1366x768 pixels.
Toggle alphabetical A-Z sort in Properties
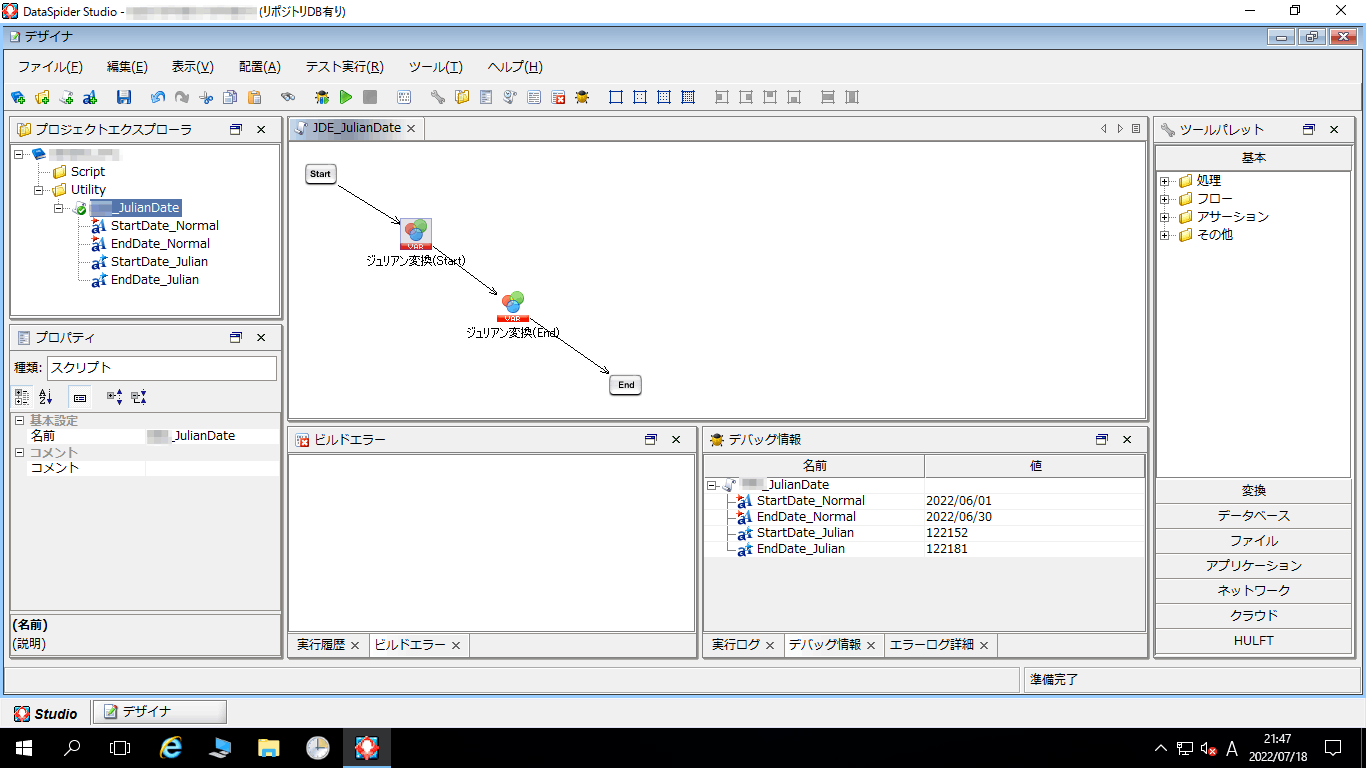46,397
